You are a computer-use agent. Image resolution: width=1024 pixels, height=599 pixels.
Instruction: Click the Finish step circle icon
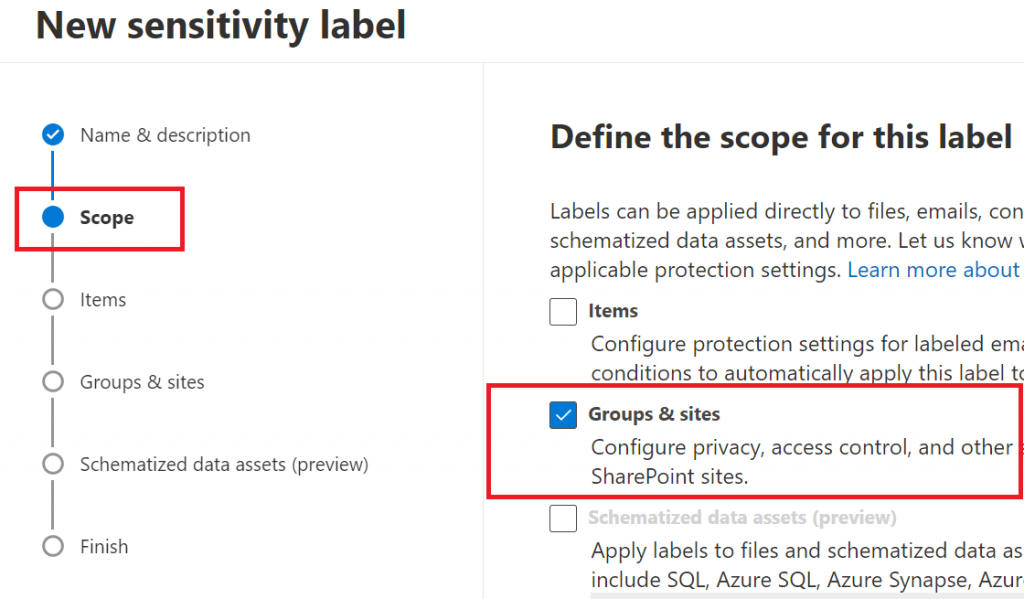tap(53, 546)
